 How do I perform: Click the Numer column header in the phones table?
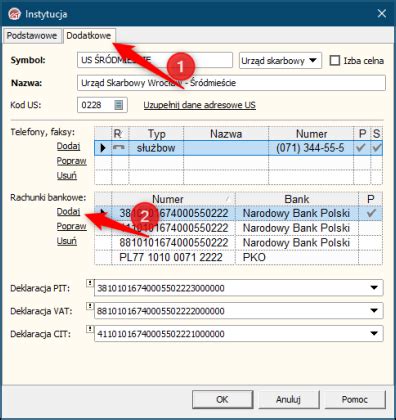click(311, 134)
